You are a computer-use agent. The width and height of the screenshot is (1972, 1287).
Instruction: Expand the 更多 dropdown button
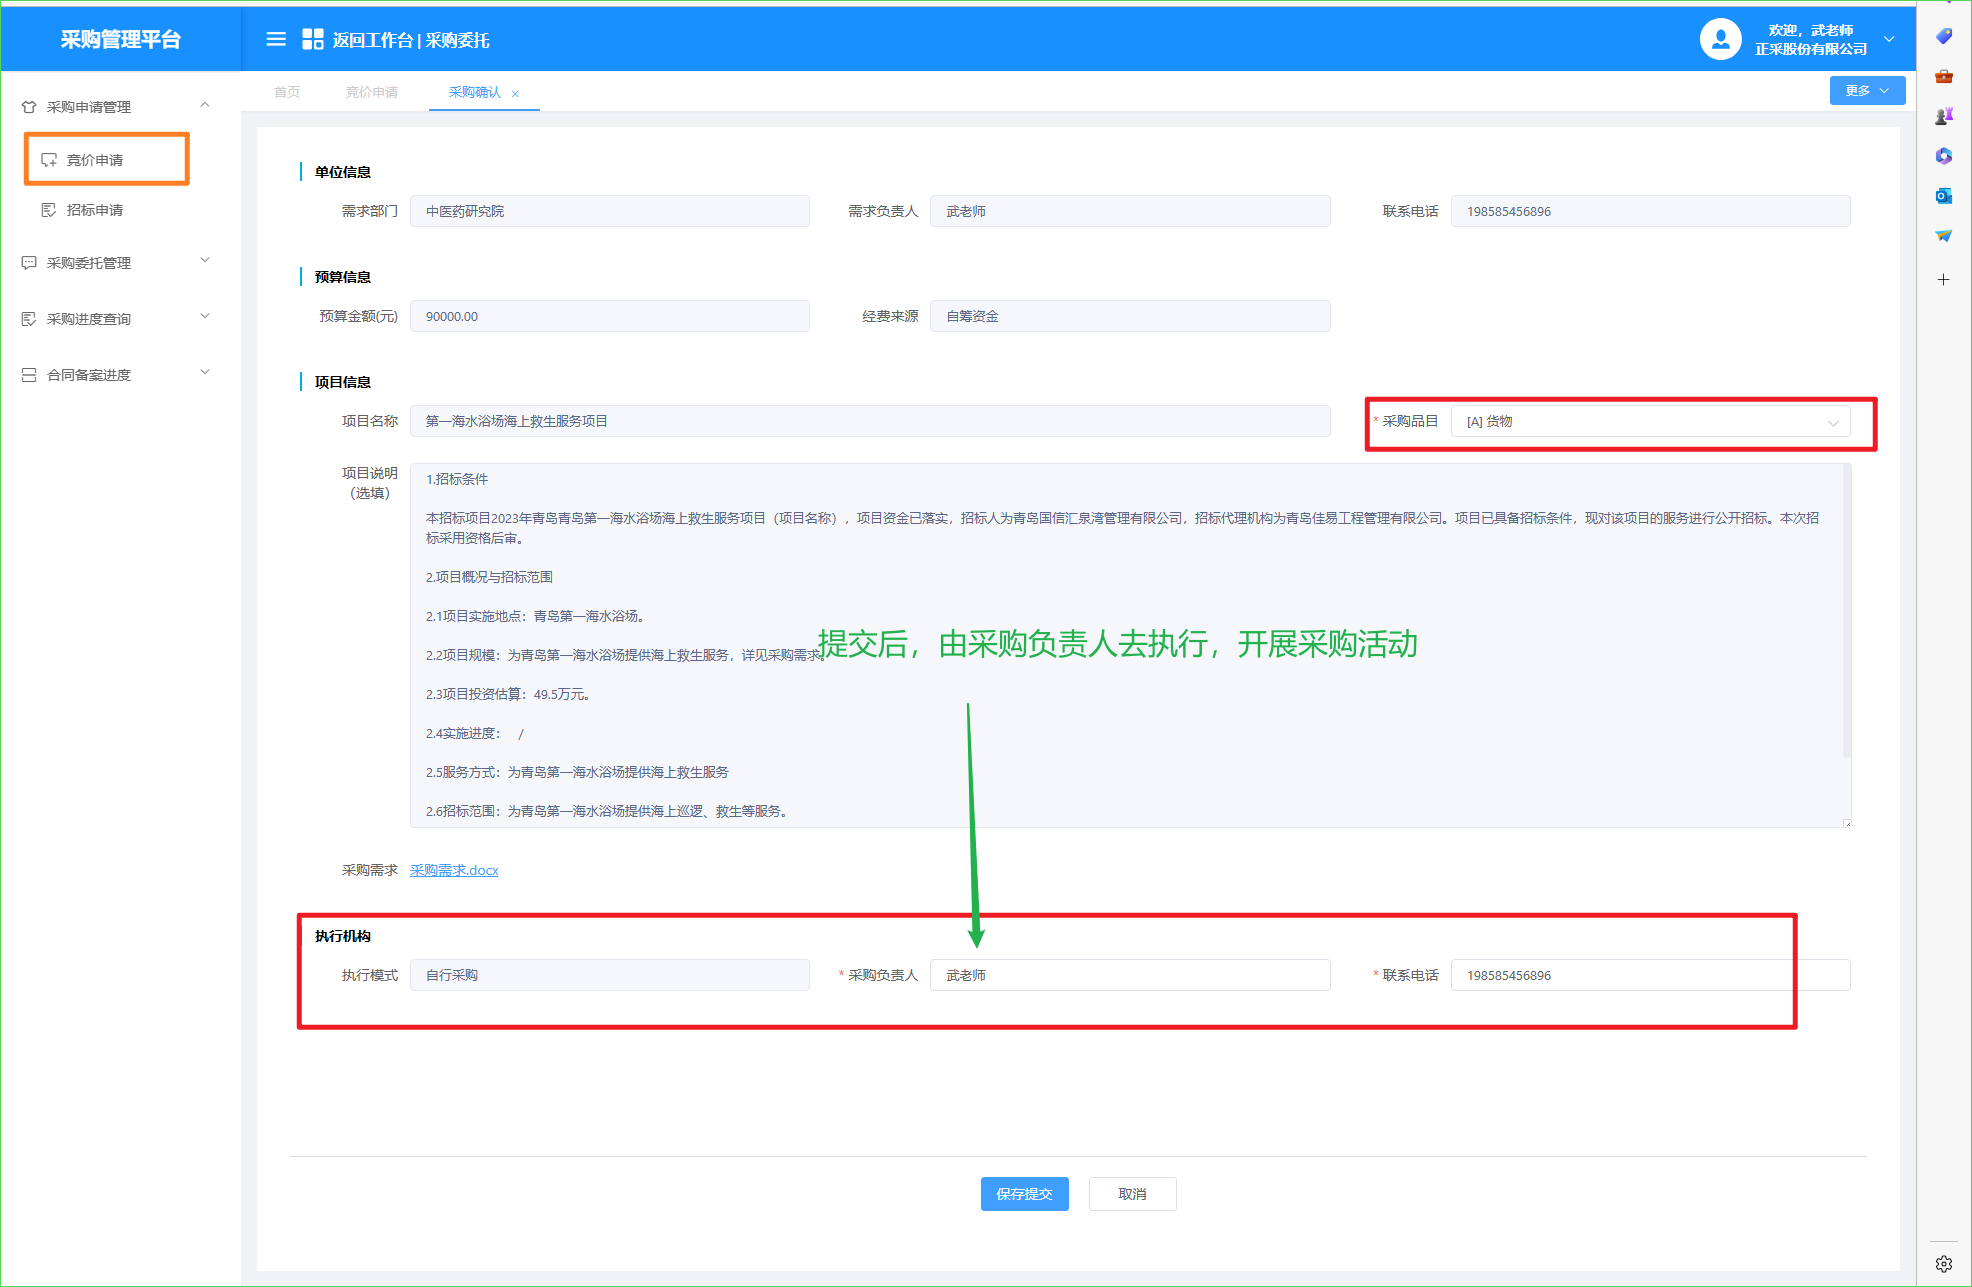pos(1866,91)
